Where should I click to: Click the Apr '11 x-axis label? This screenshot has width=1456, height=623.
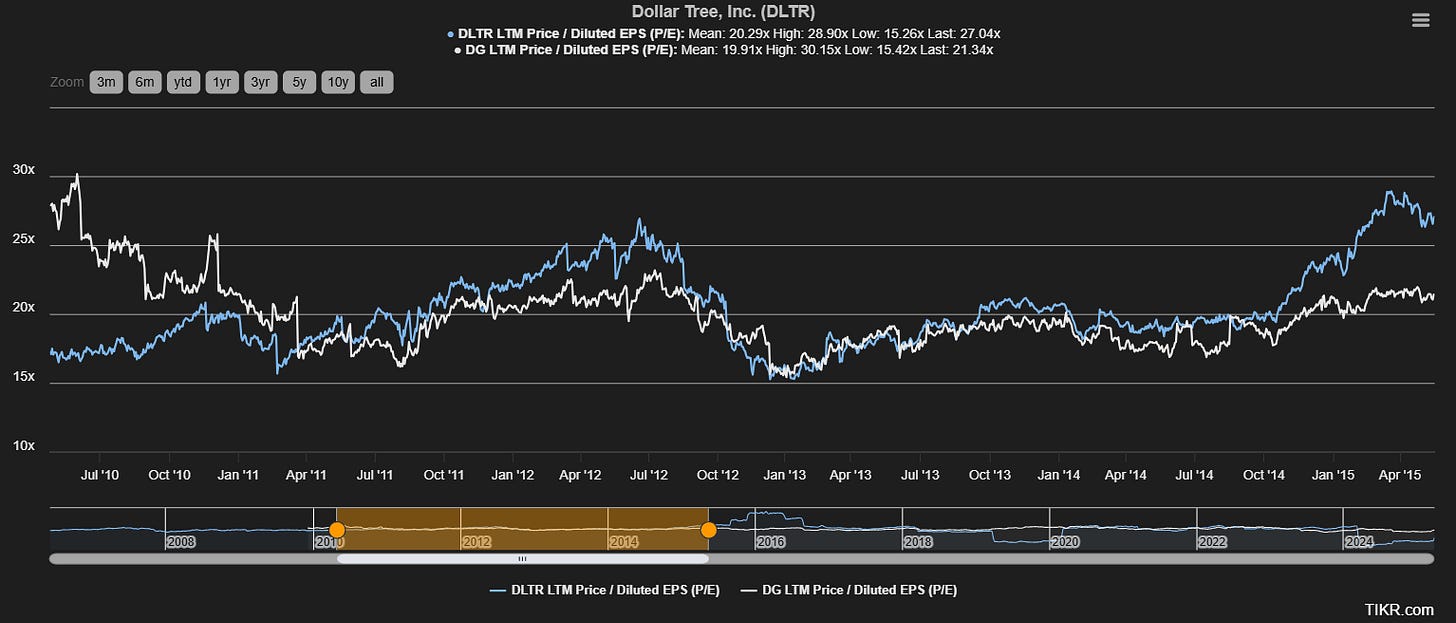point(306,475)
